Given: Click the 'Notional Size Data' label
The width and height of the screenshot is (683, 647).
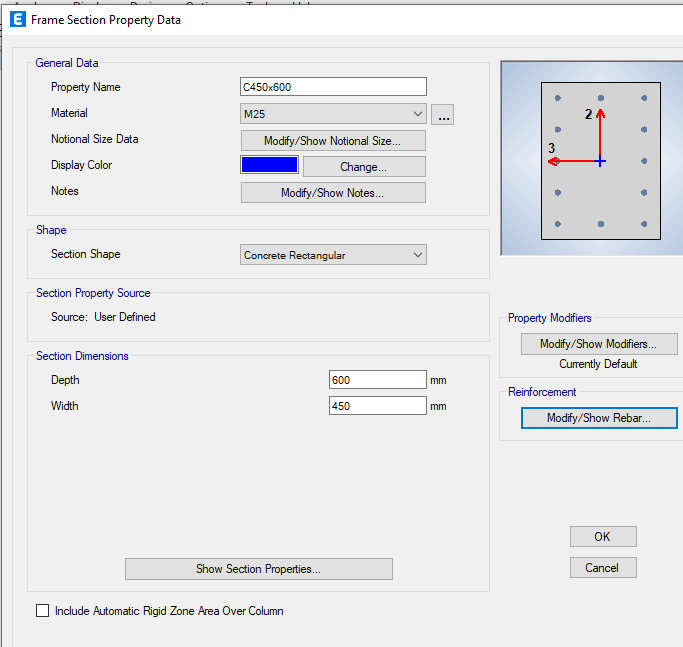Looking at the screenshot, I should (95, 139).
